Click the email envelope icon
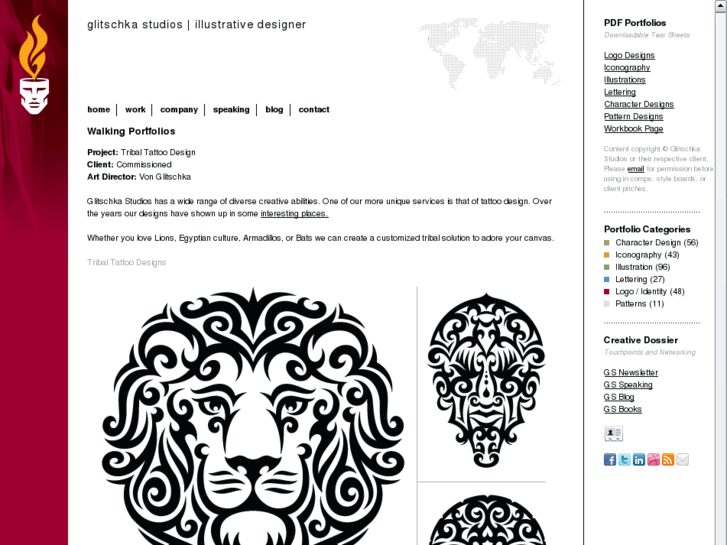 682,459
